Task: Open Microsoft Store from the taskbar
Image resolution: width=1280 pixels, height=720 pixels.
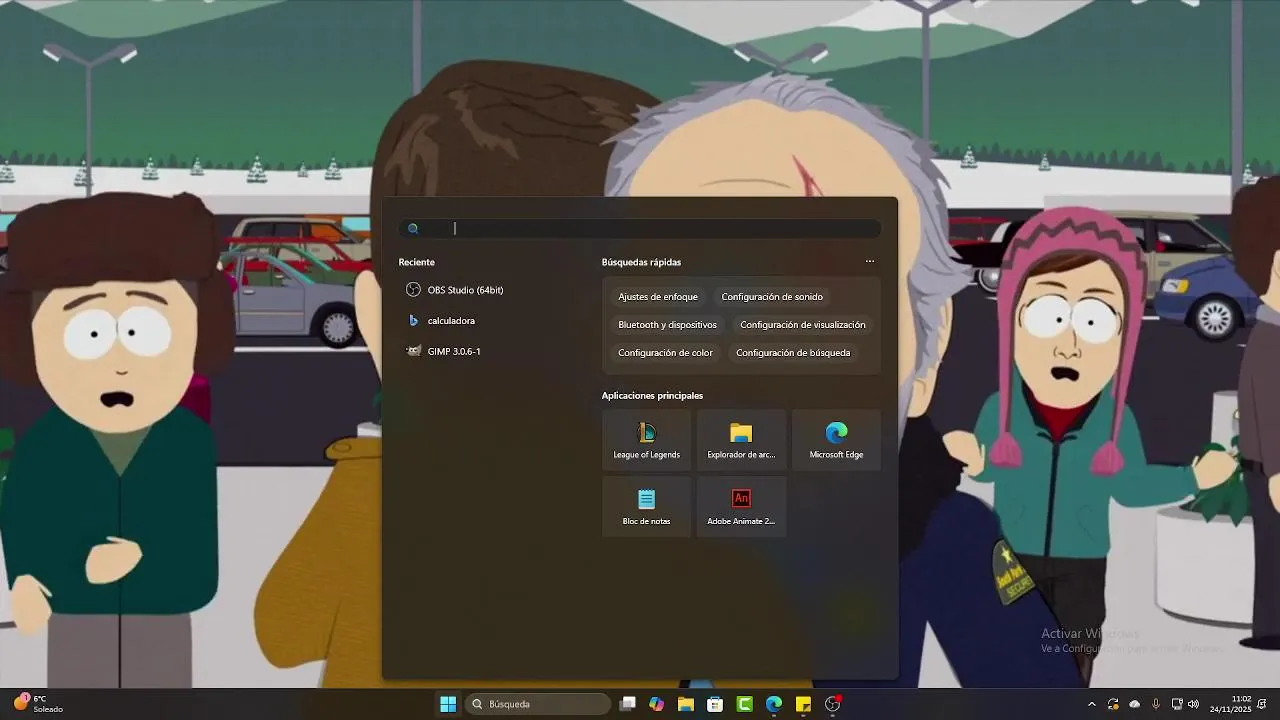Action: pos(715,704)
